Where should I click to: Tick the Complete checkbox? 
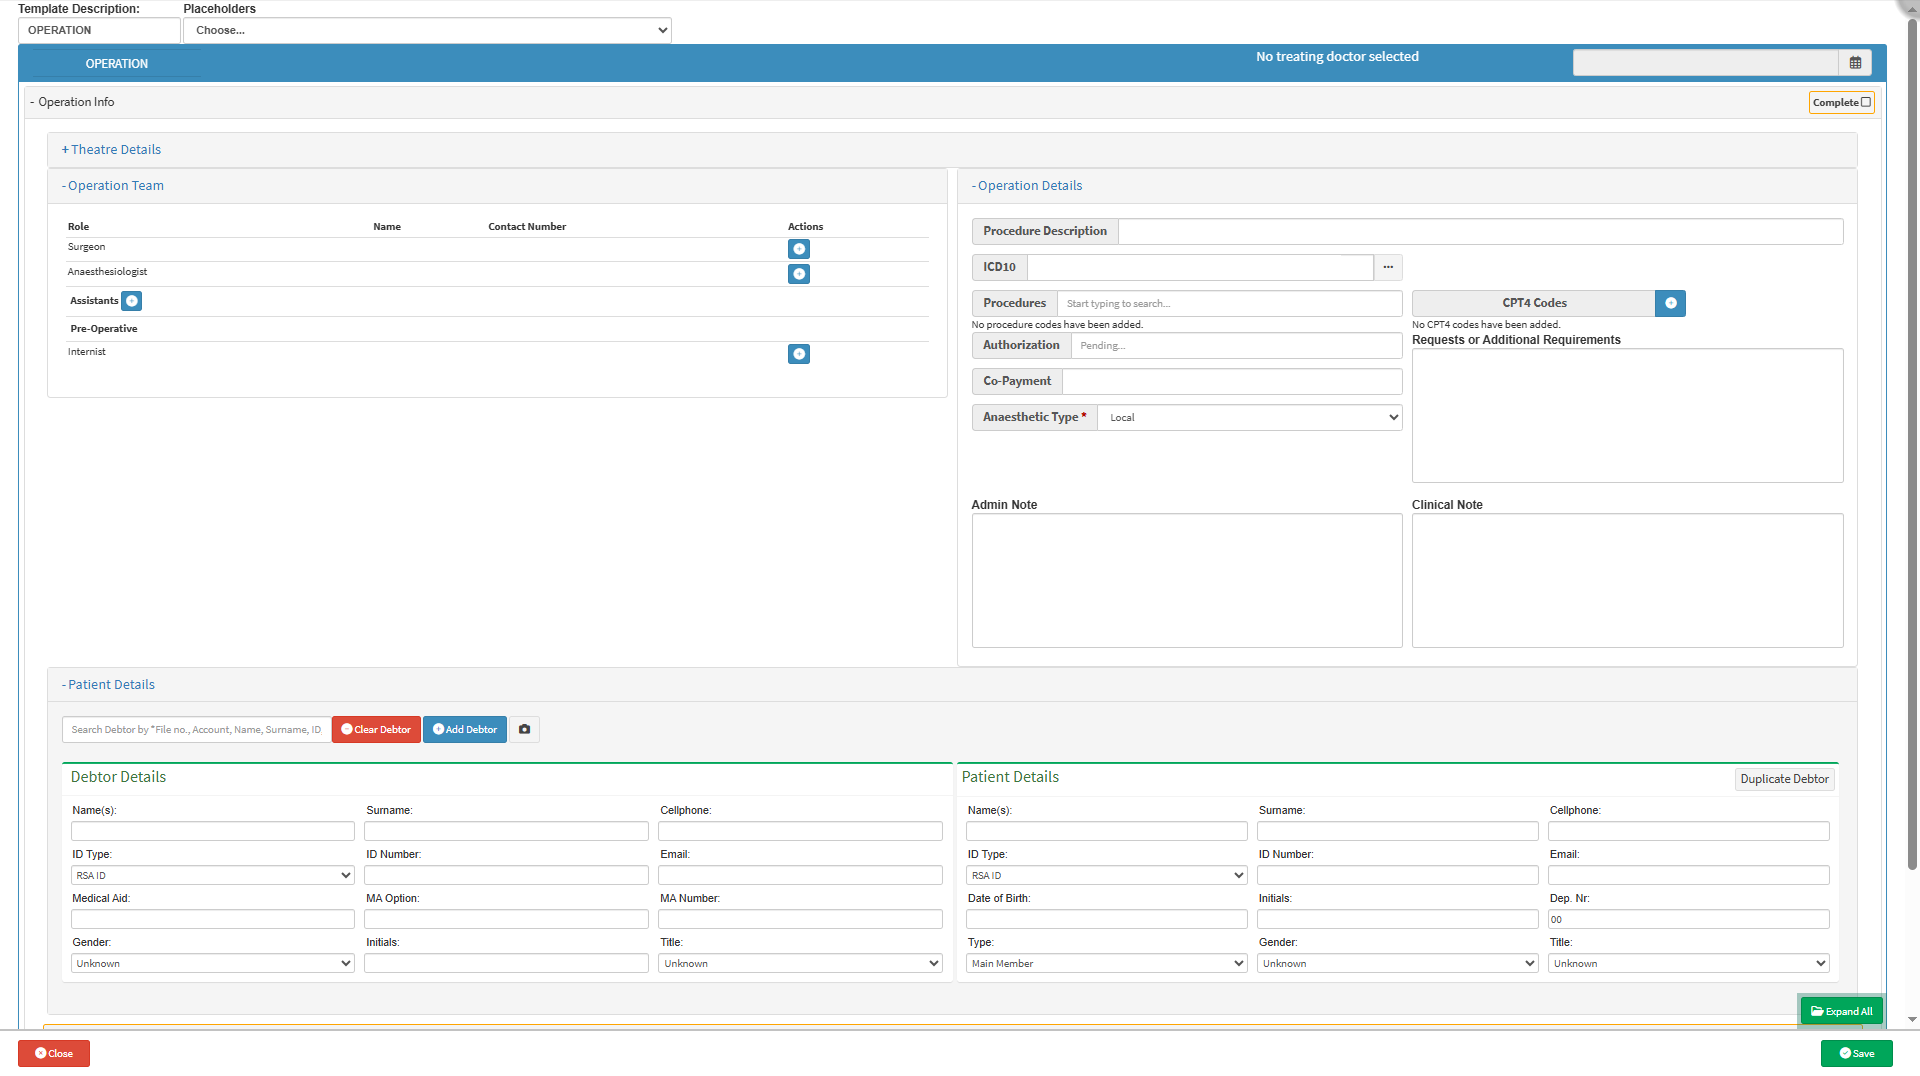pyautogui.click(x=1865, y=102)
